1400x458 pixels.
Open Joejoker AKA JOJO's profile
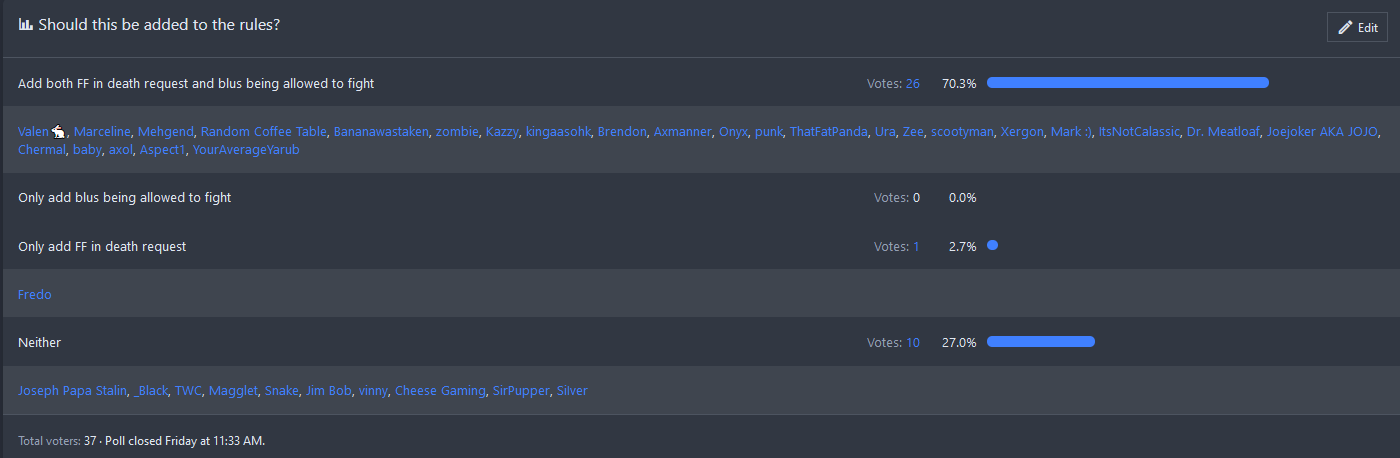coord(1323,132)
